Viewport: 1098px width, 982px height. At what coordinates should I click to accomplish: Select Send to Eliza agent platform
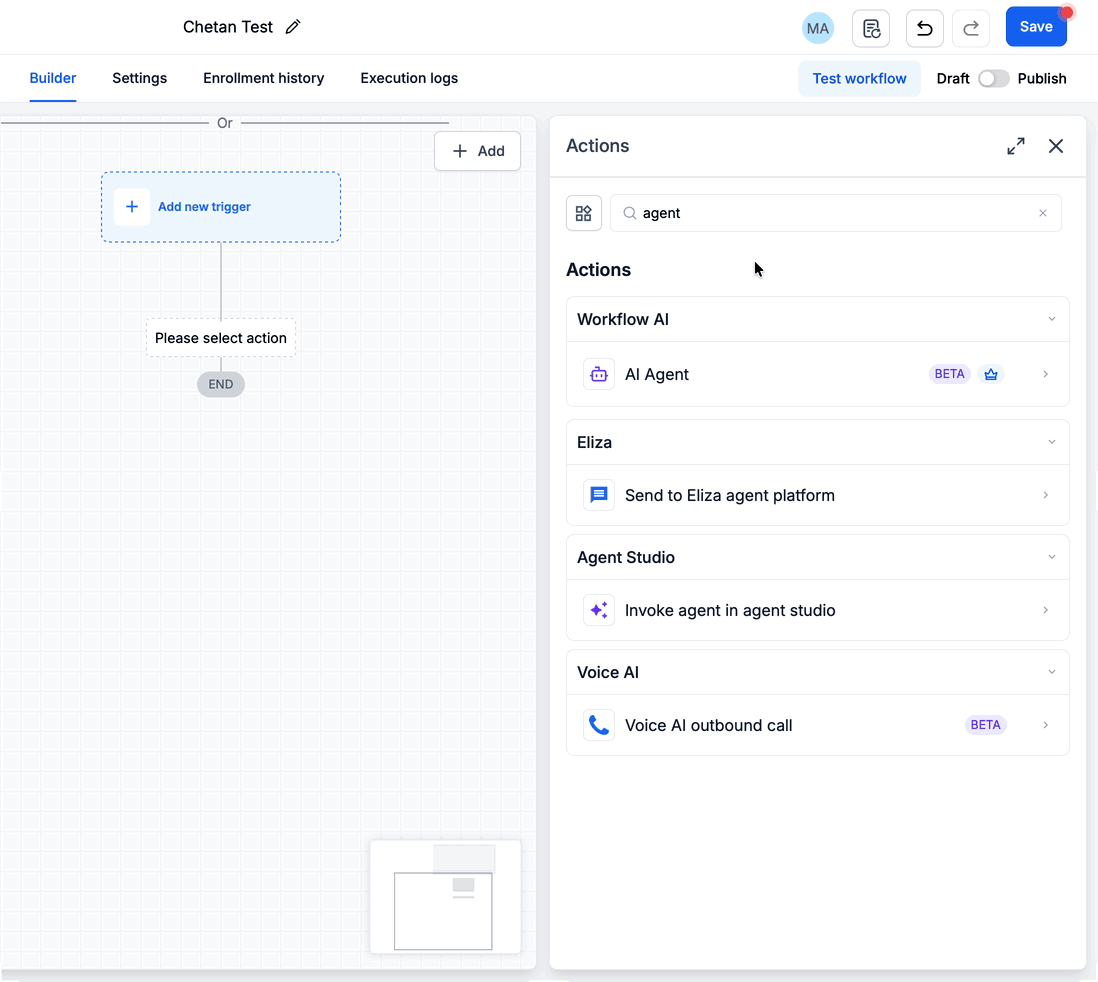coord(817,495)
